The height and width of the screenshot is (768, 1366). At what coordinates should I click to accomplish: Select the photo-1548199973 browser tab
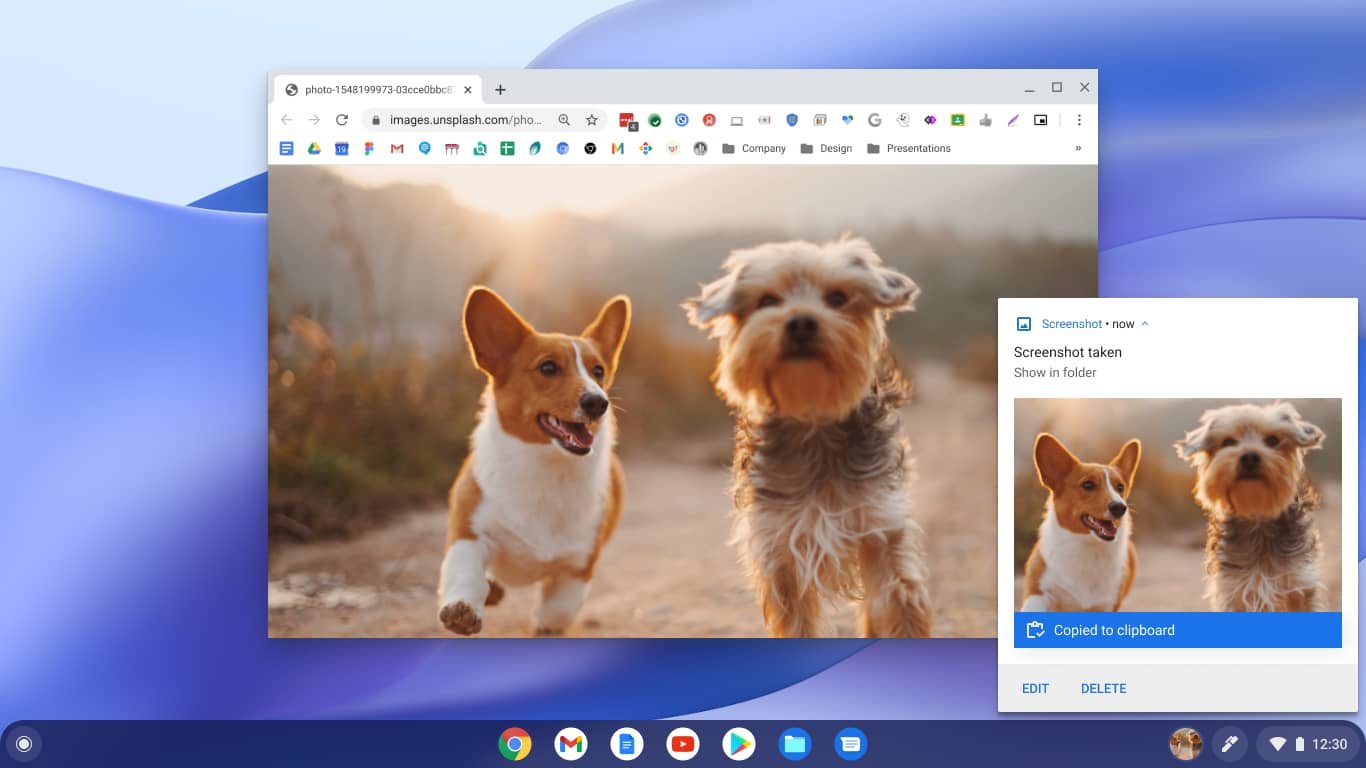coord(377,89)
